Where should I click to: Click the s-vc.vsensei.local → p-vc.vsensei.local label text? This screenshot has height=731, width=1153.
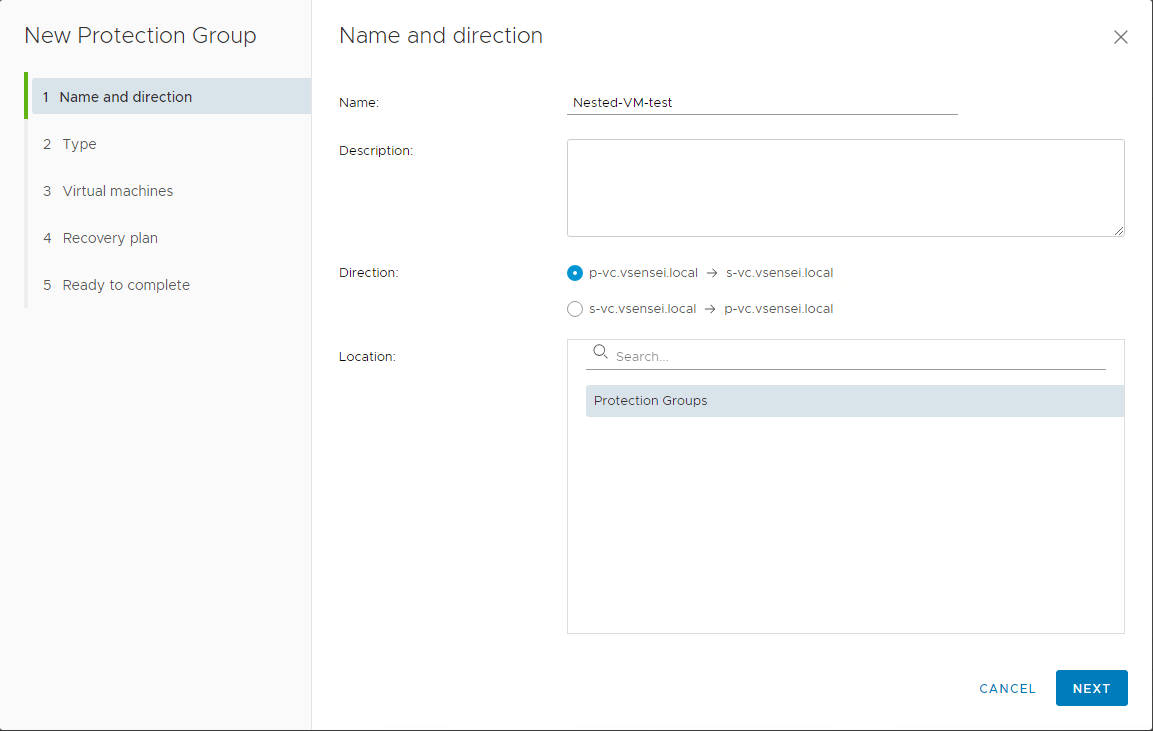click(x=711, y=309)
